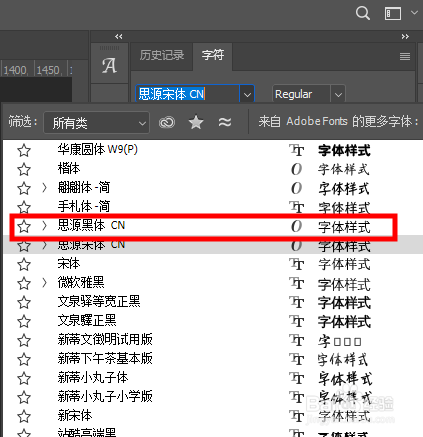Open the workspace switcher icon
Screen dimensions: 423x437
coord(393,14)
